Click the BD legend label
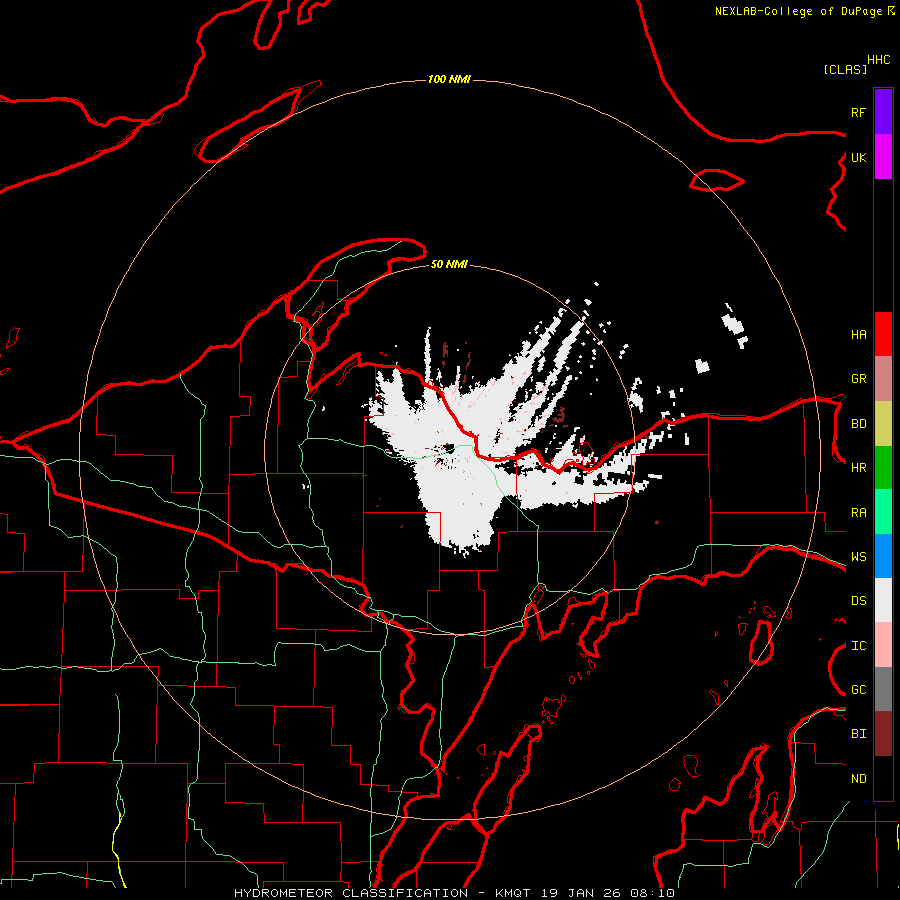 [858, 424]
